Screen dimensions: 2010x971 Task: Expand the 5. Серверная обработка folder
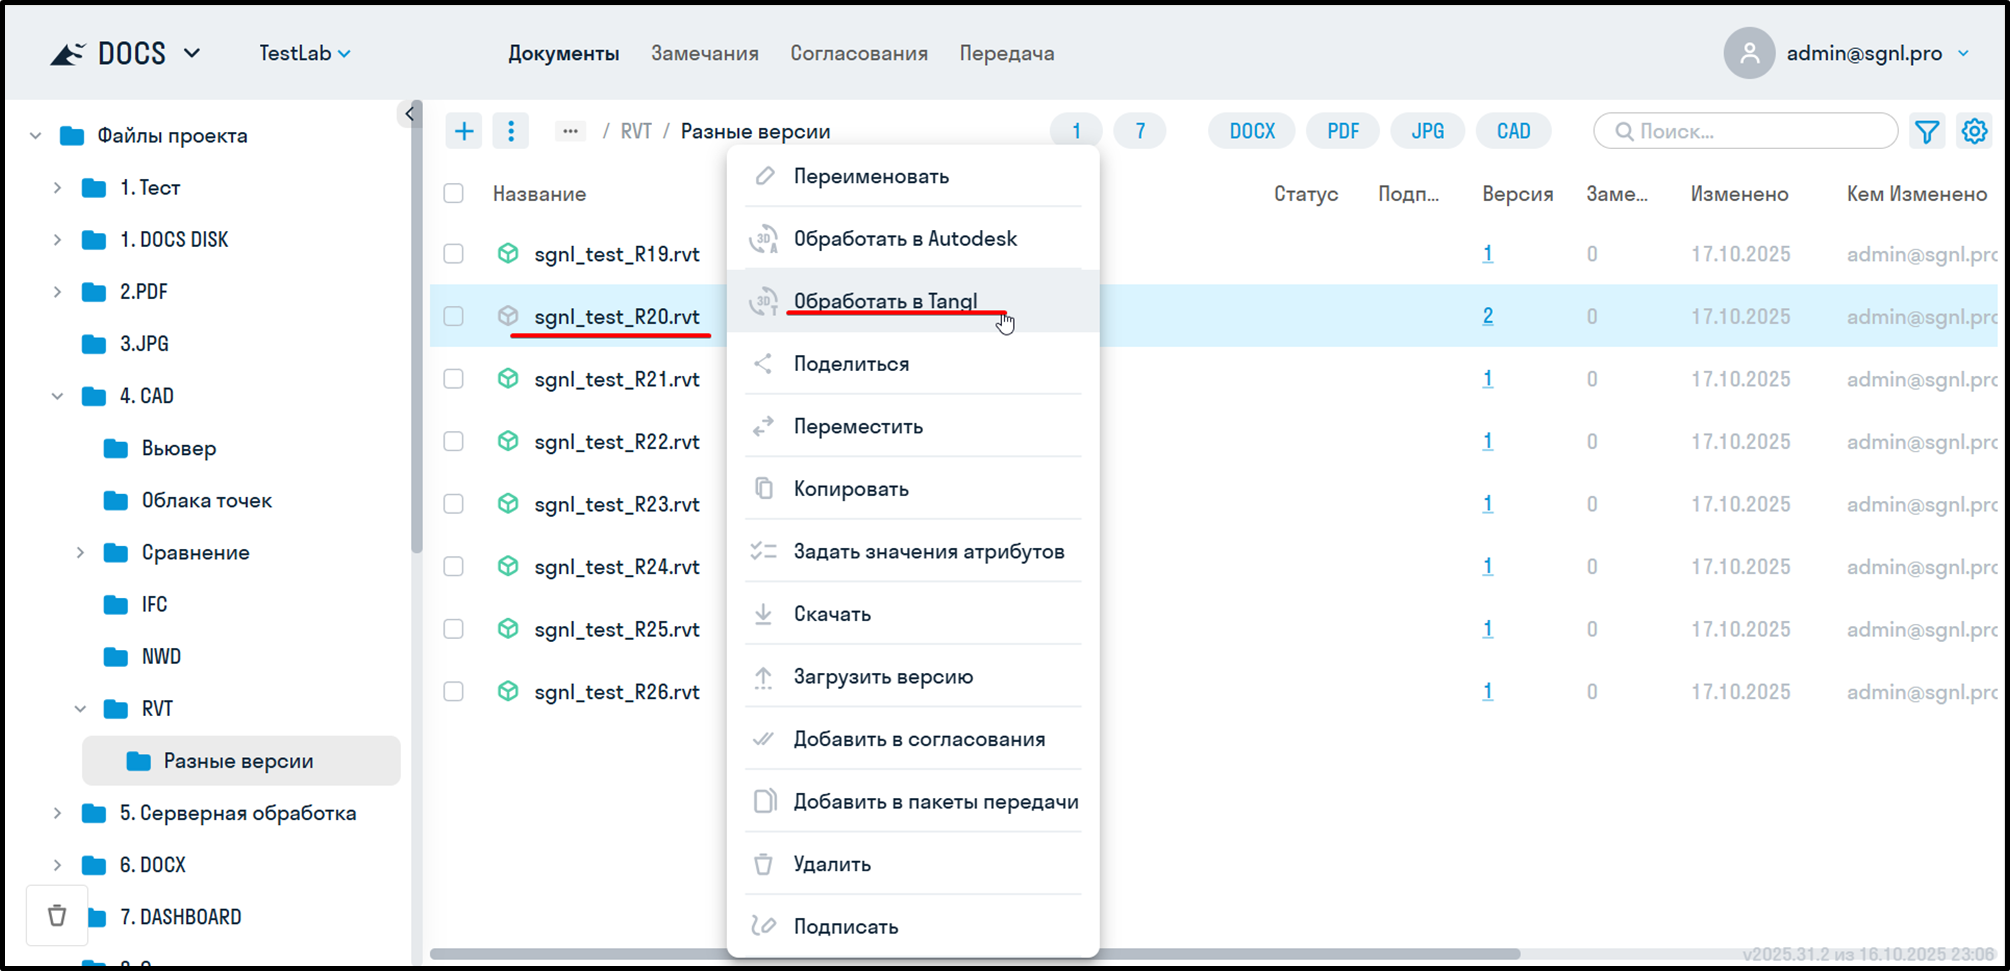pos(57,813)
